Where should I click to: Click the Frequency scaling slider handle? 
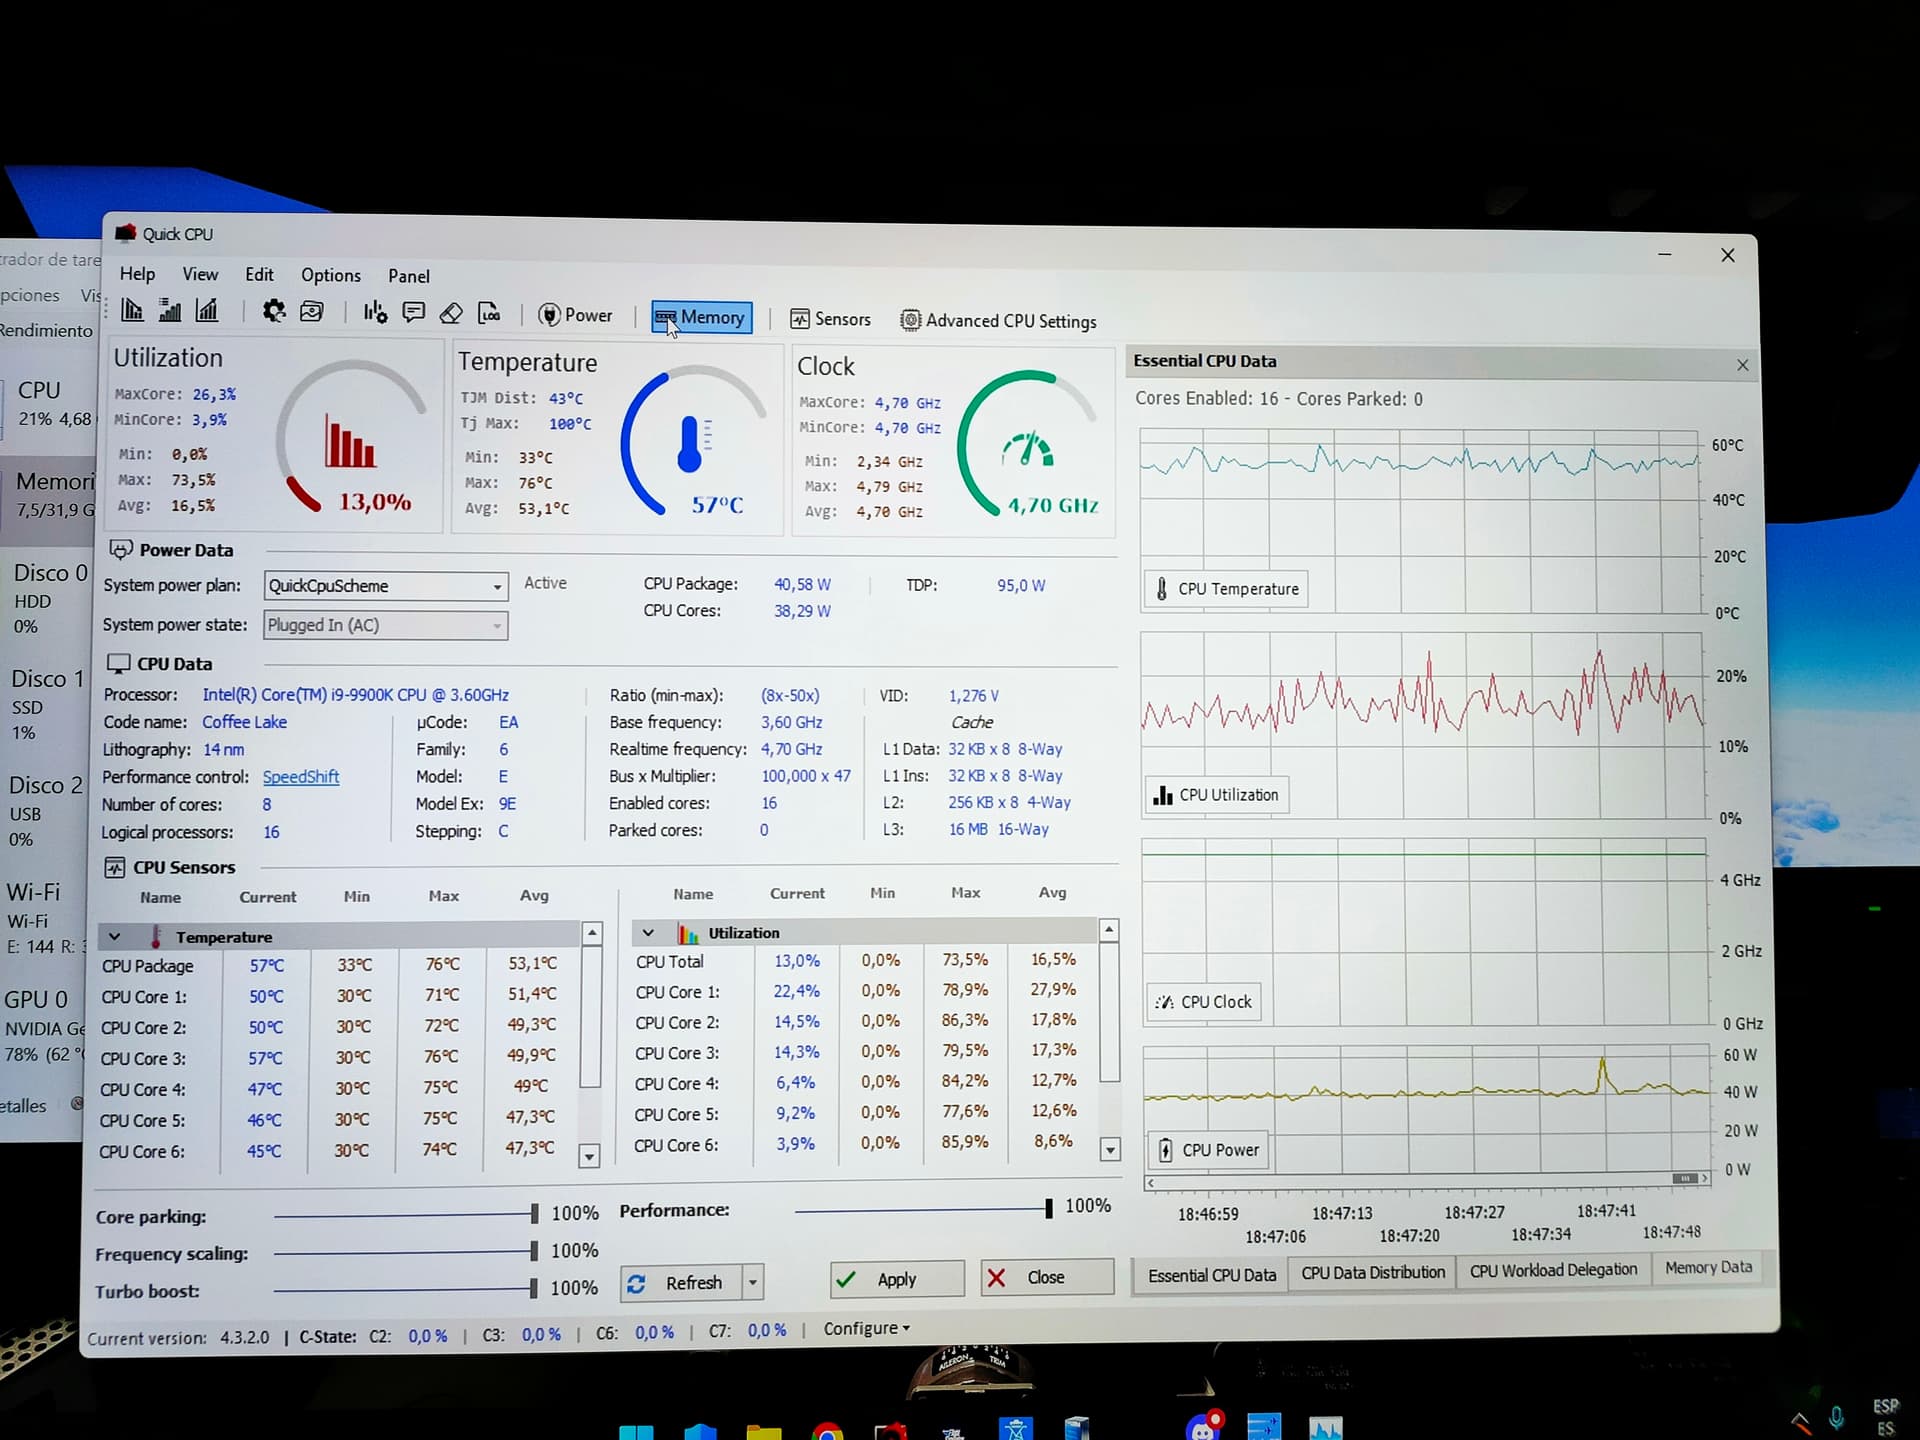[x=534, y=1251]
